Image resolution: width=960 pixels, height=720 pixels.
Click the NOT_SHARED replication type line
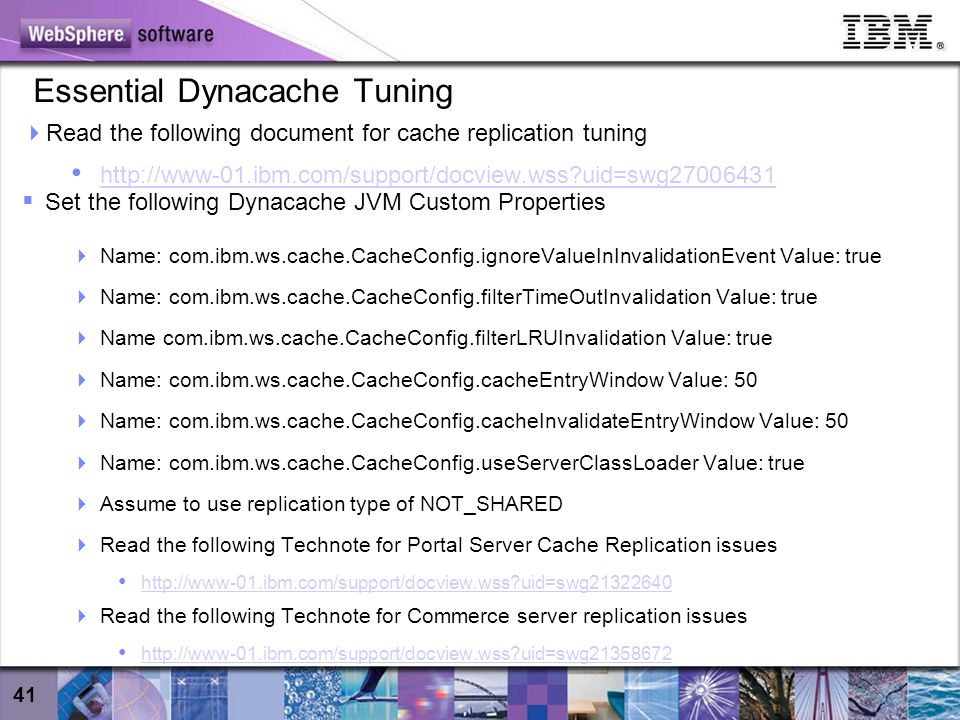pos(331,504)
